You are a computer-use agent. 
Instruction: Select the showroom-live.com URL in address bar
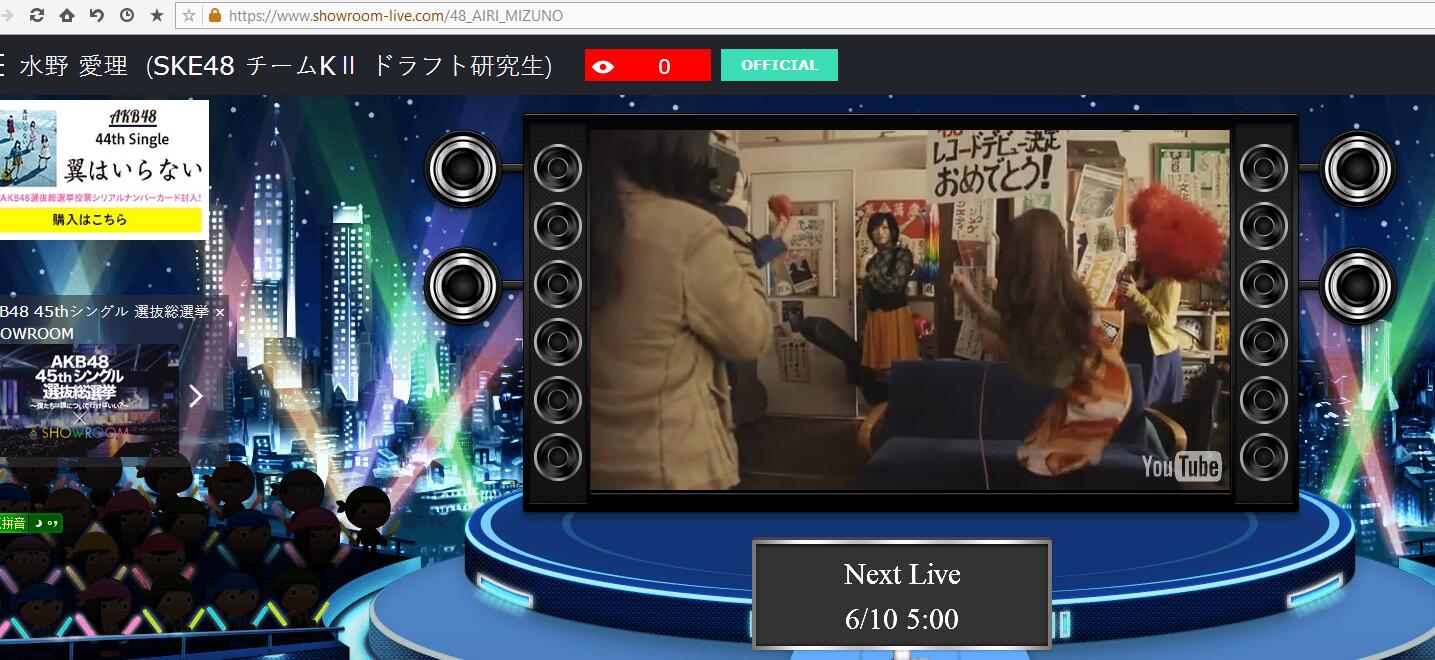(396, 16)
